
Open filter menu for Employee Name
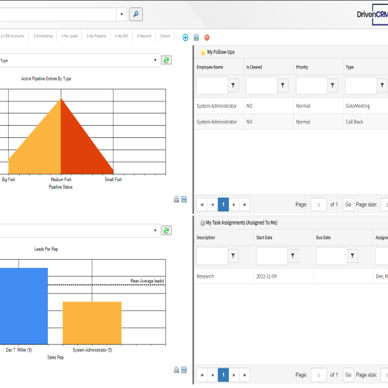(x=233, y=86)
